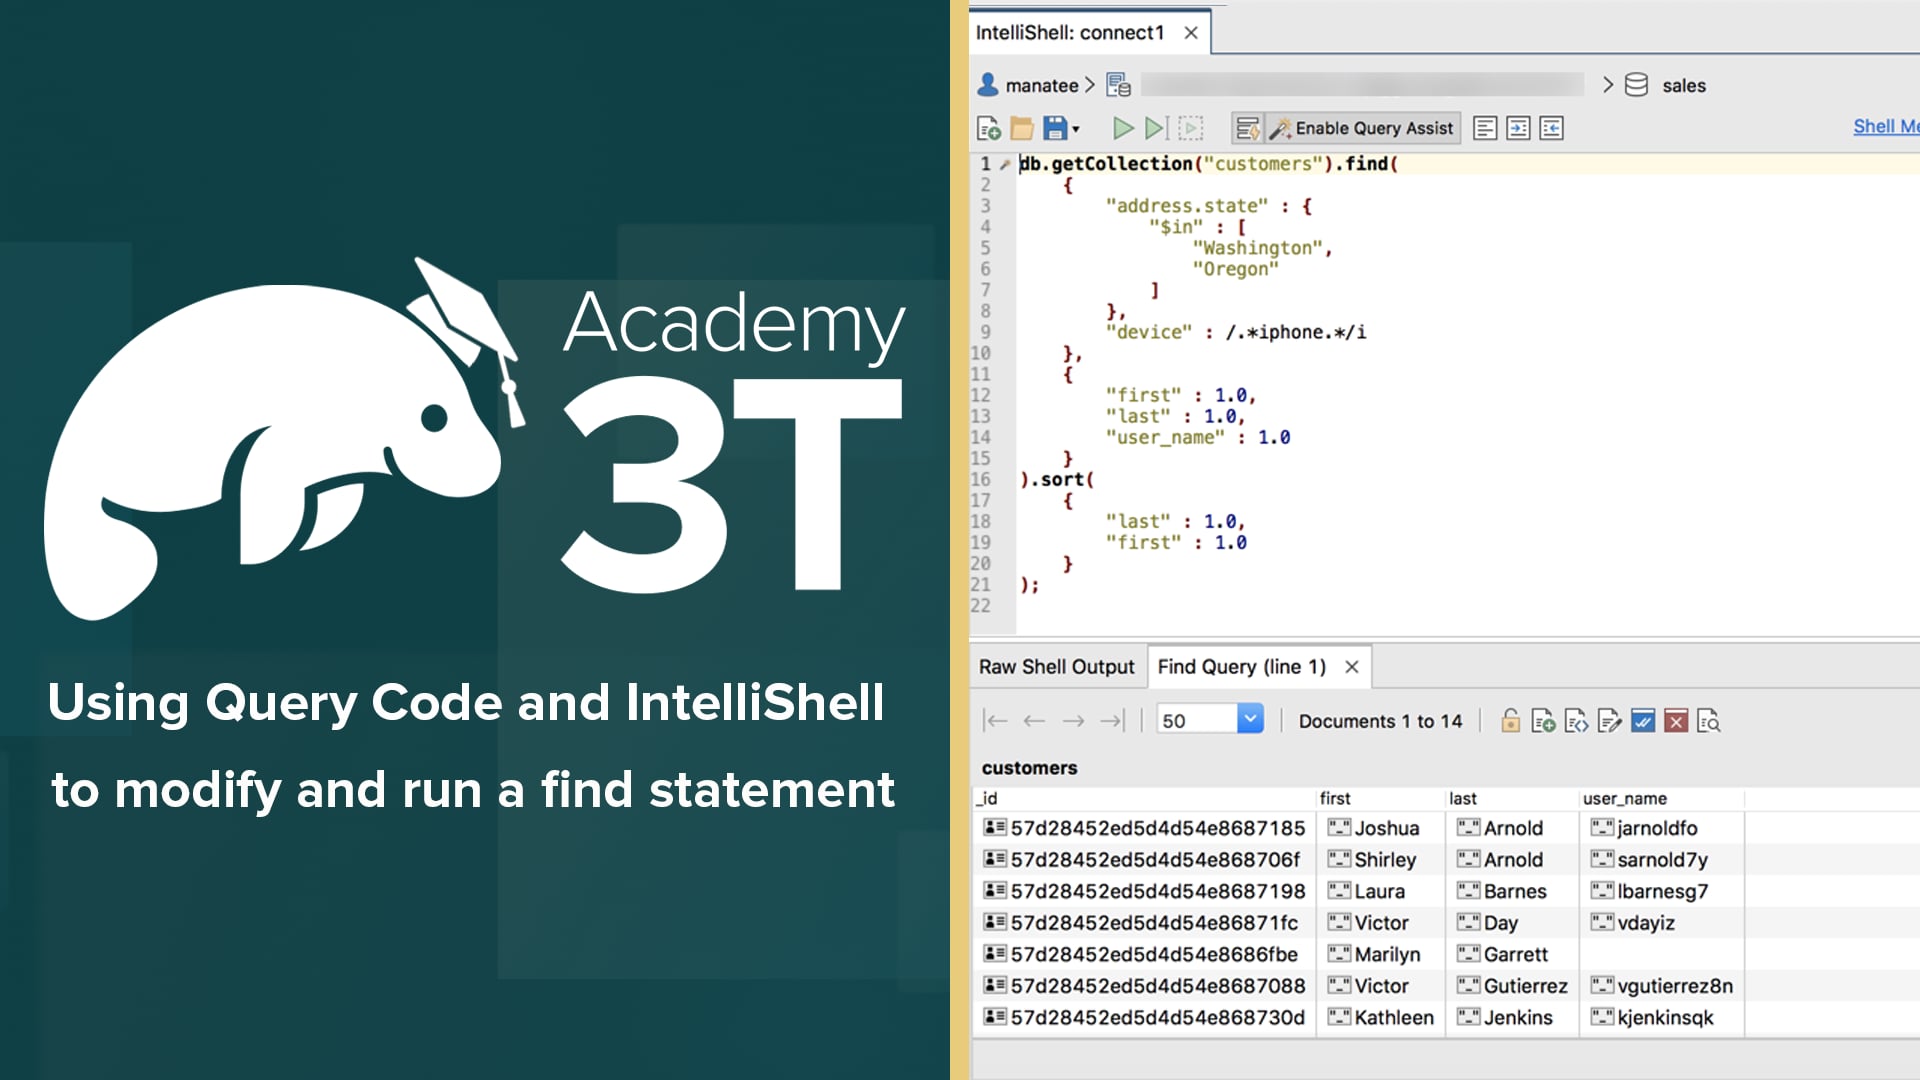Toggle the auto-completion lightning icon
This screenshot has height=1080, width=1920.
click(x=1247, y=128)
